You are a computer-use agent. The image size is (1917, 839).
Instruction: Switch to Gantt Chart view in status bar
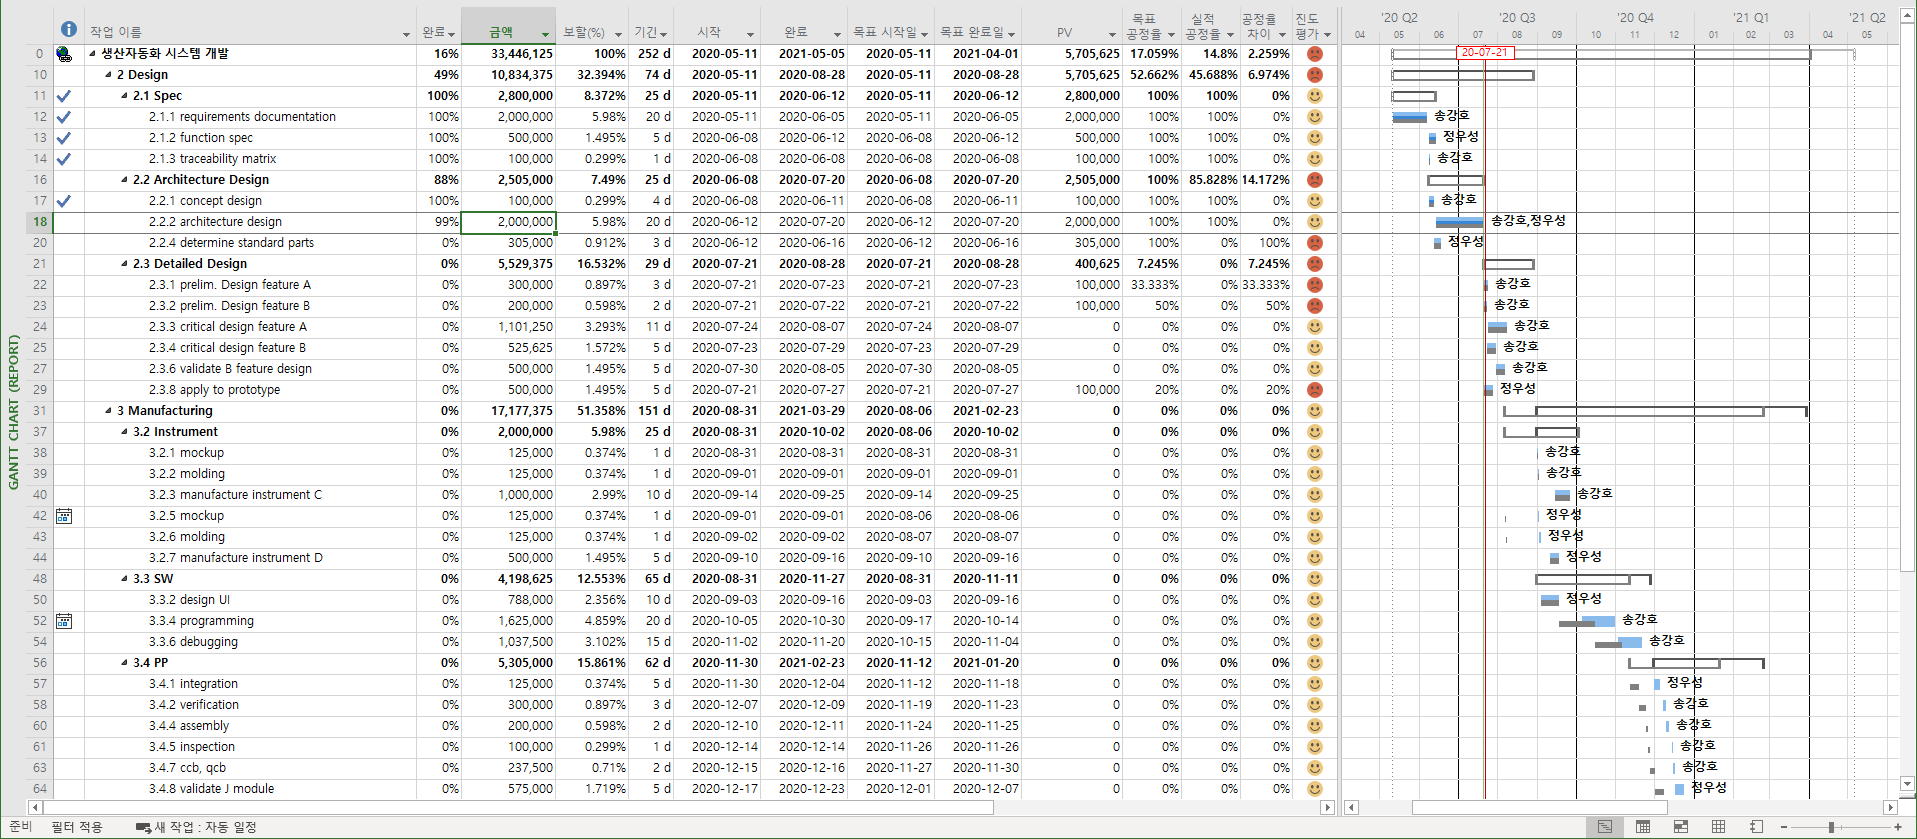pyautogui.click(x=1604, y=827)
